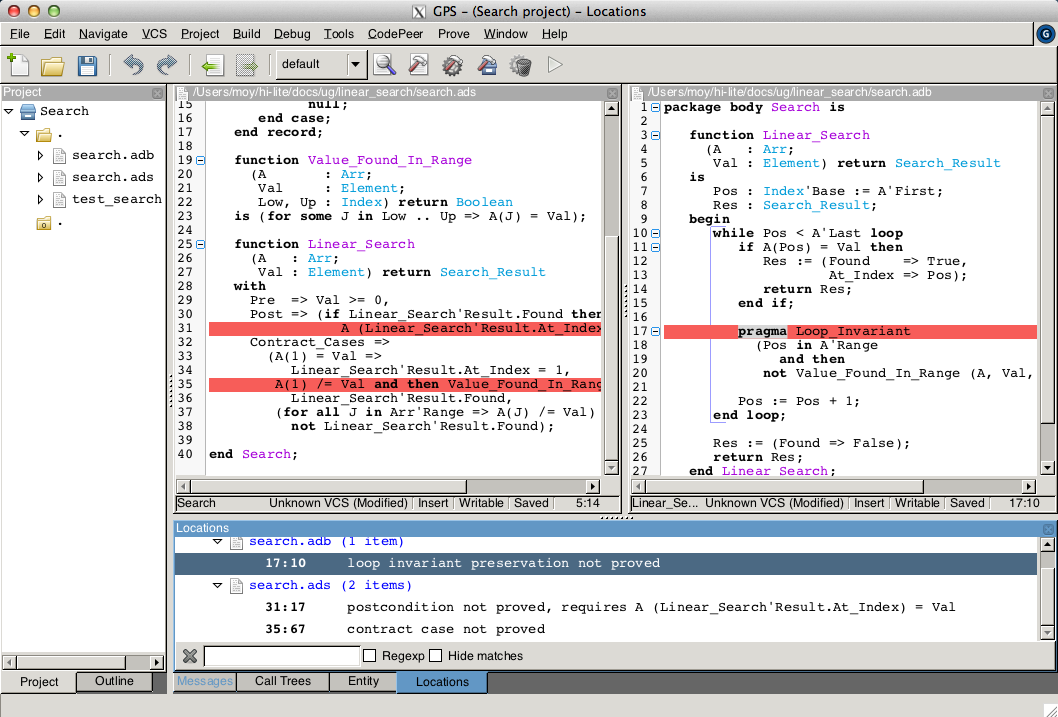Close the Project panel
Screen dimensions: 1058x717
[157, 93]
